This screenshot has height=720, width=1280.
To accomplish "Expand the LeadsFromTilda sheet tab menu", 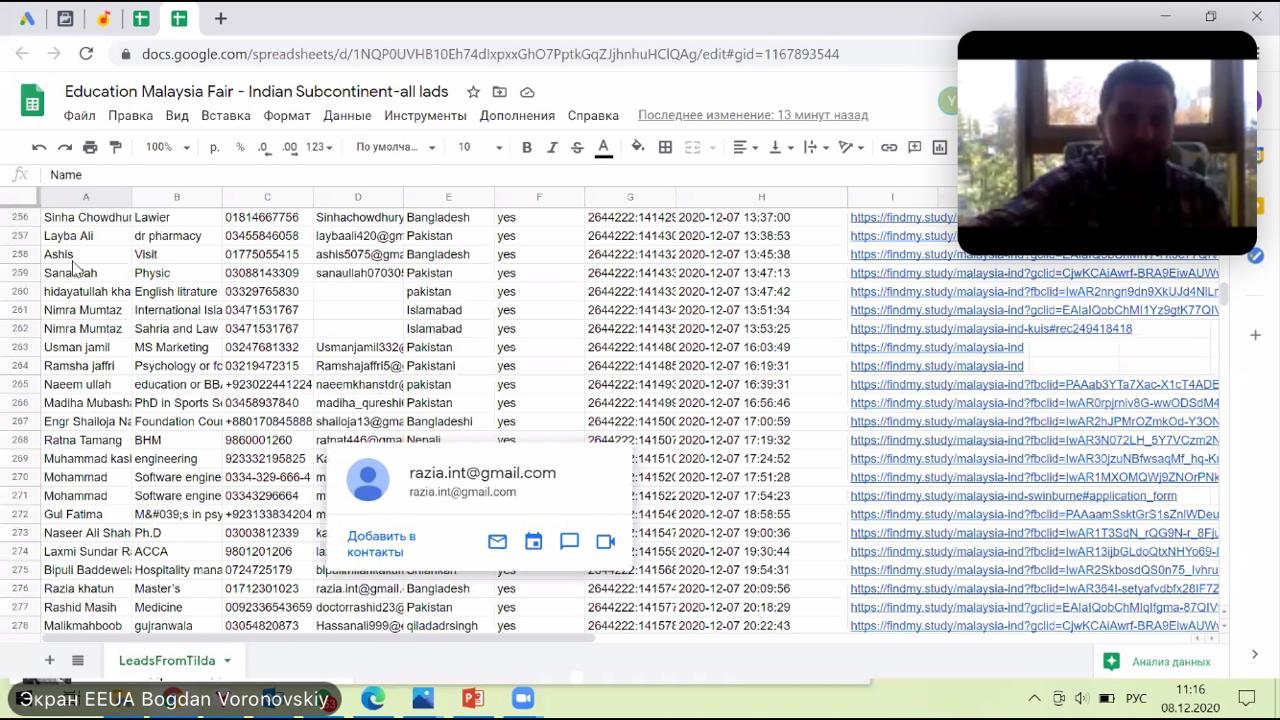I will click(227, 661).
